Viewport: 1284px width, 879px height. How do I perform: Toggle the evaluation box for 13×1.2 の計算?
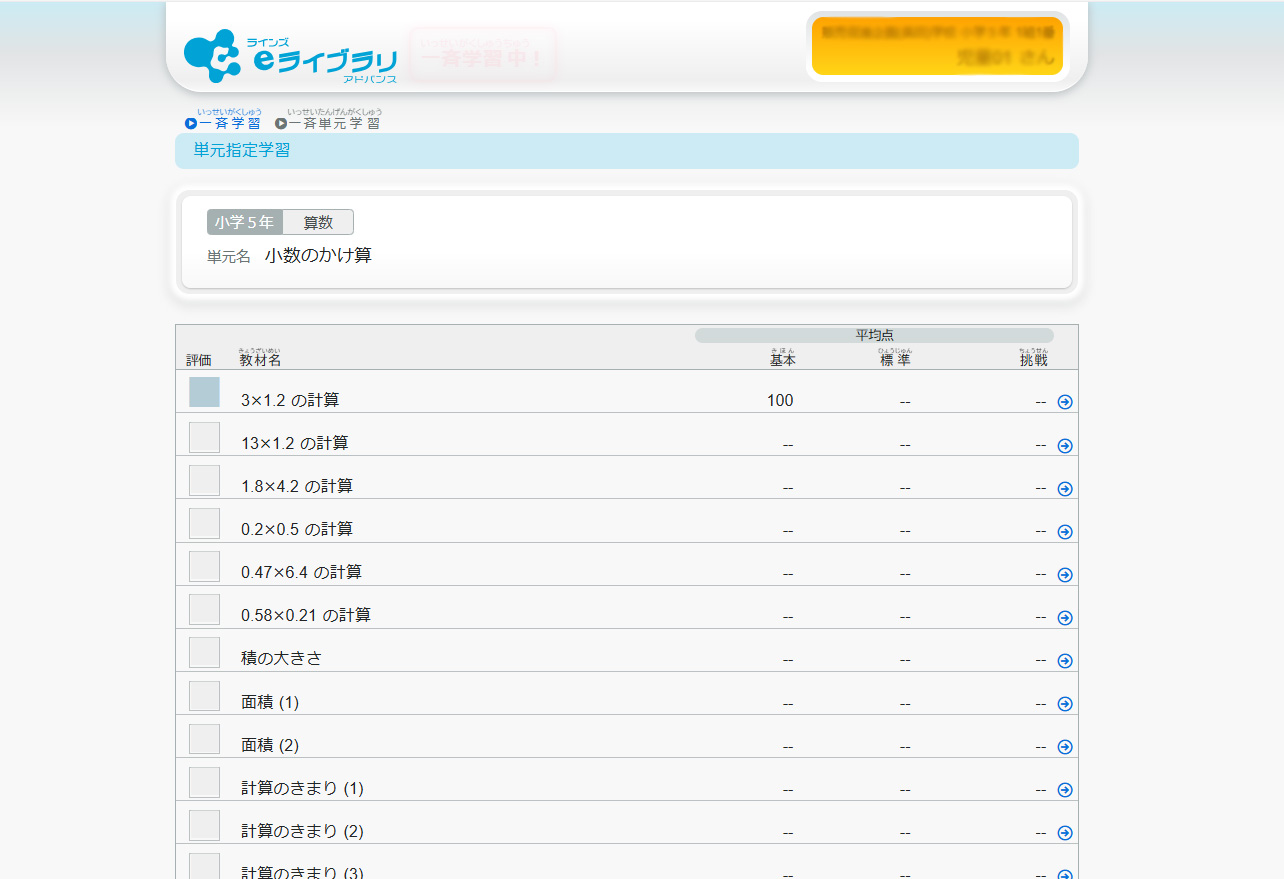click(204, 437)
